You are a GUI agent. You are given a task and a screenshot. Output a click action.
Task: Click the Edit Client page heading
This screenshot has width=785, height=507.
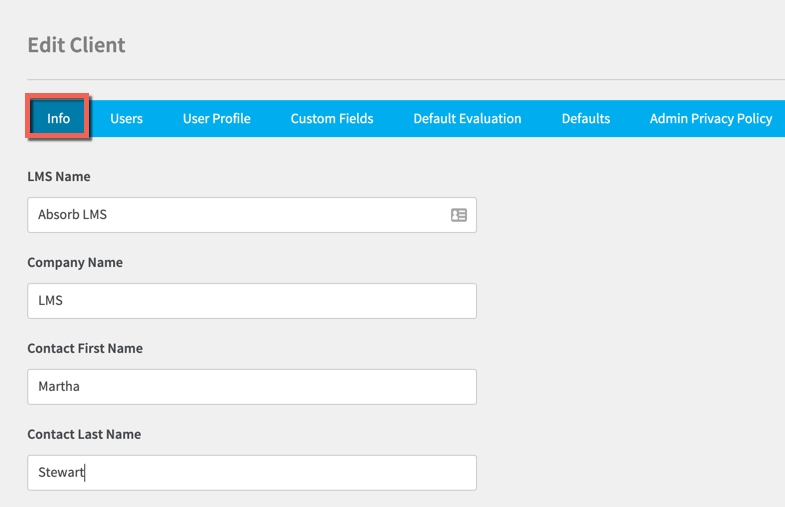click(x=76, y=45)
